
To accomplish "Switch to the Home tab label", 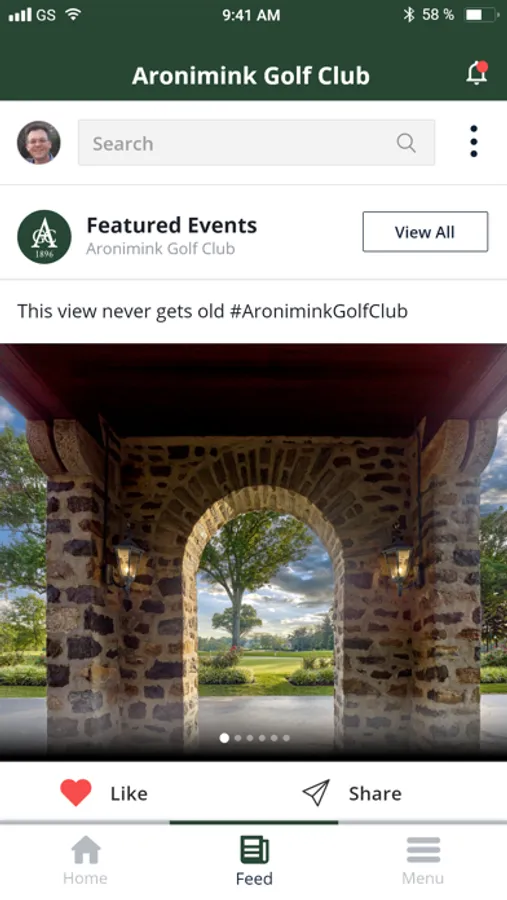I will (85, 878).
